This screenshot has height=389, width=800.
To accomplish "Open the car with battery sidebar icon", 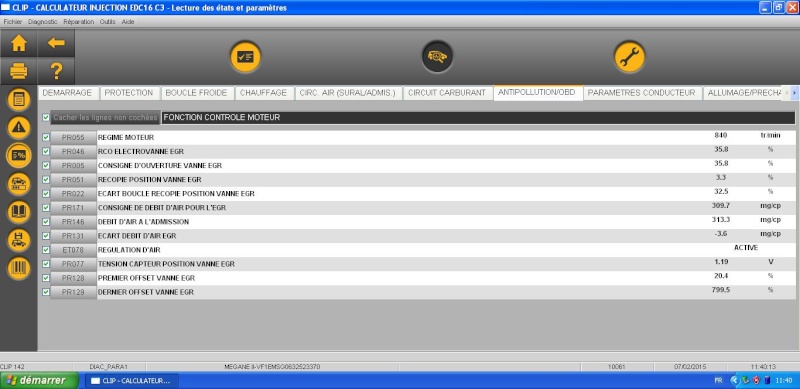I will point(19,184).
